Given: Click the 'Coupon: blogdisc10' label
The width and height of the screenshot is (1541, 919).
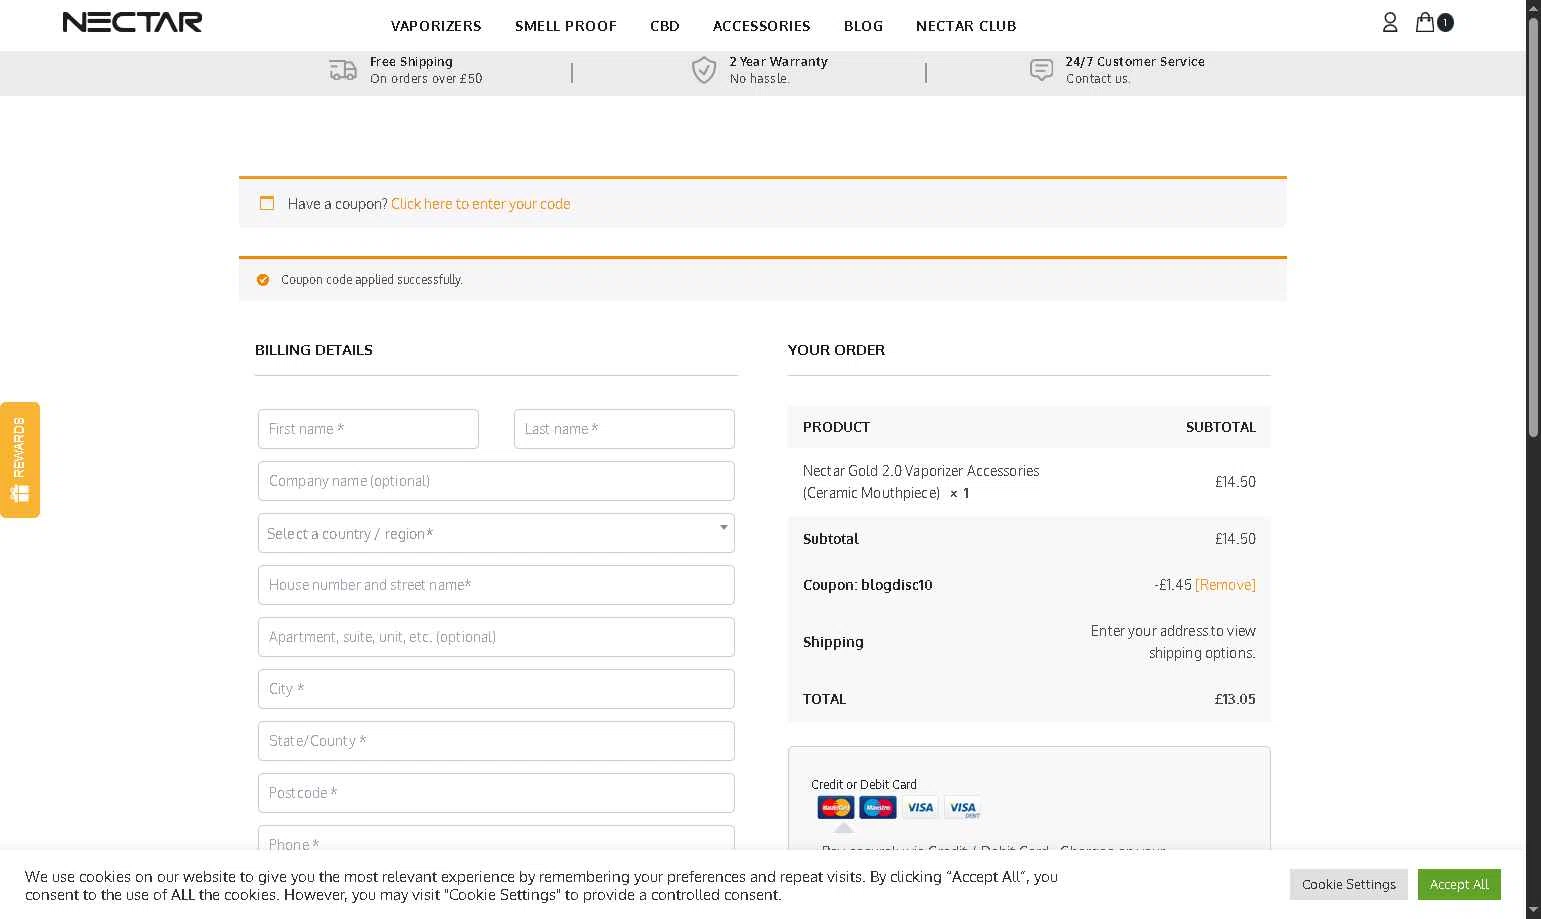Looking at the screenshot, I should tap(868, 585).
